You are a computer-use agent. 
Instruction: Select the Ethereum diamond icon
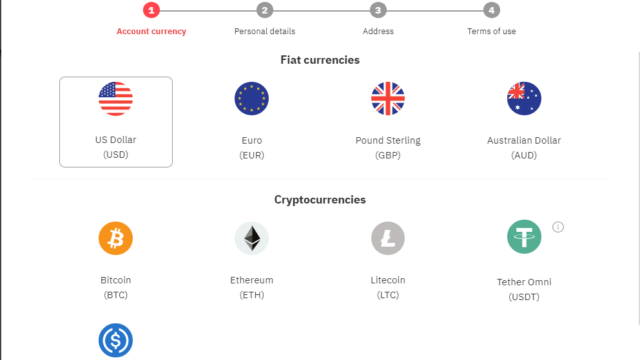point(251,238)
